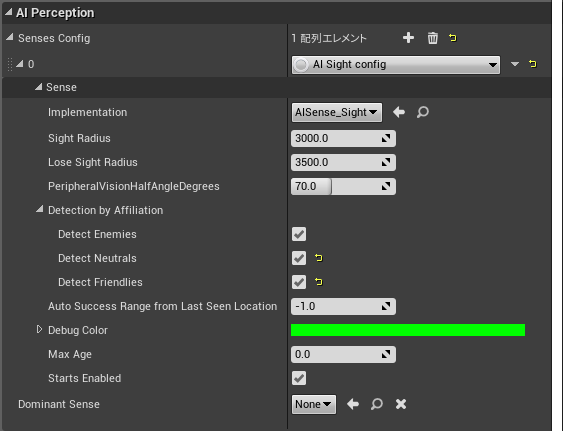Click the Auto Success Range value field
563x431 pixels.
pos(343,306)
